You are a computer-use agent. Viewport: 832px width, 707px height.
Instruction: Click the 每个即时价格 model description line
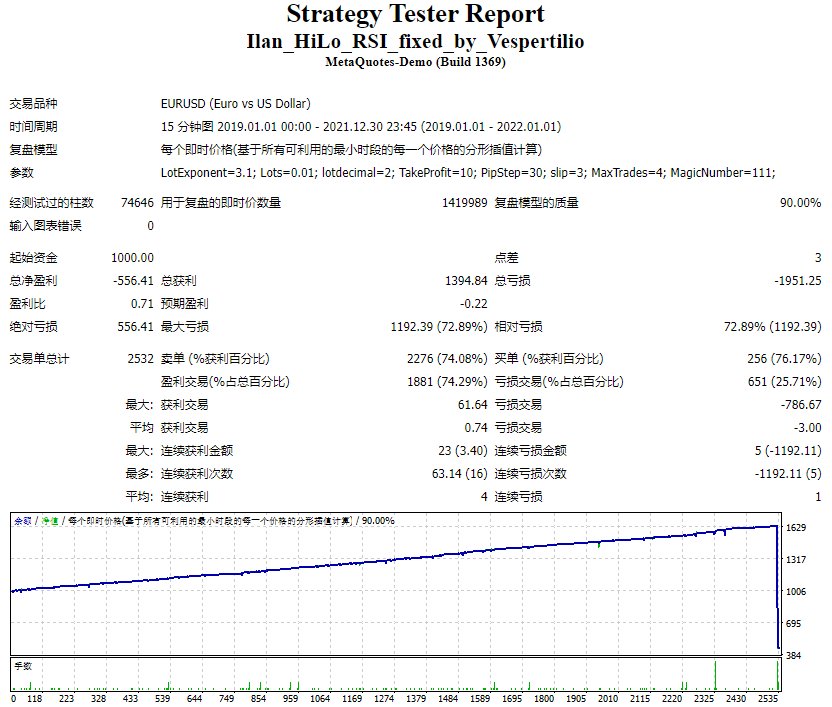tap(351, 150)
